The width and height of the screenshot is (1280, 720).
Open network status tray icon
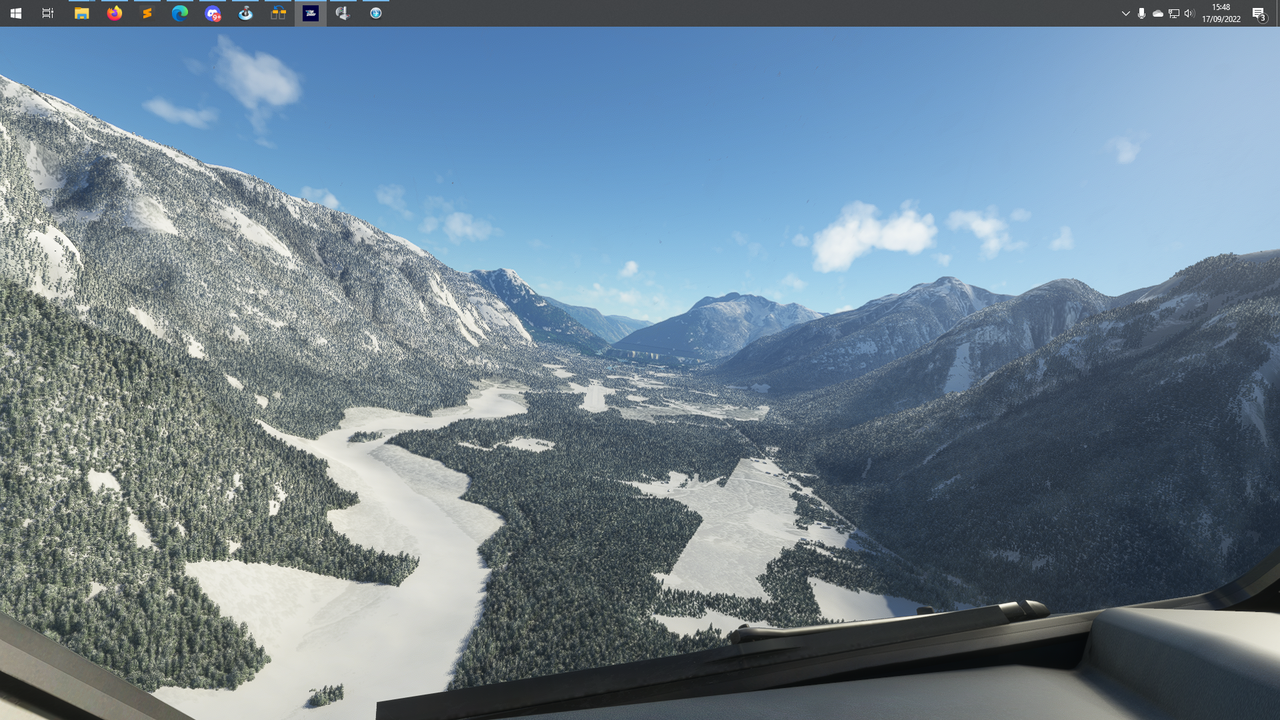click(x=1173, y=13)
